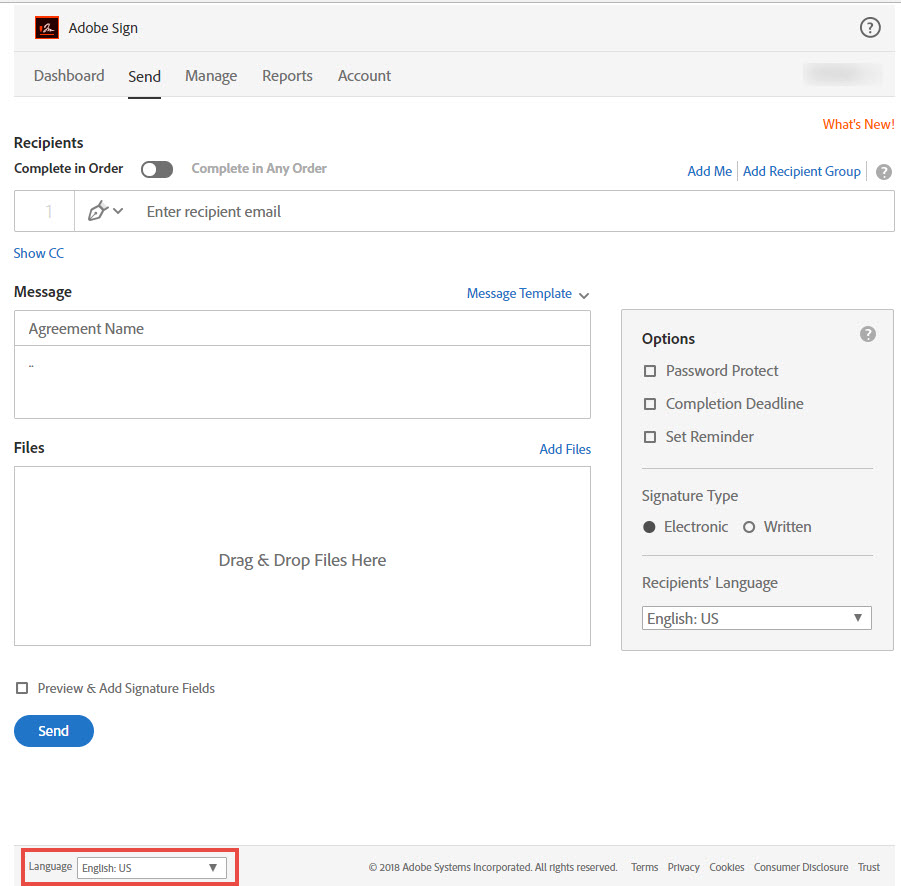Click the Add Files link
The height and width of the screenshot is (886, 901).
click(565, 449)
